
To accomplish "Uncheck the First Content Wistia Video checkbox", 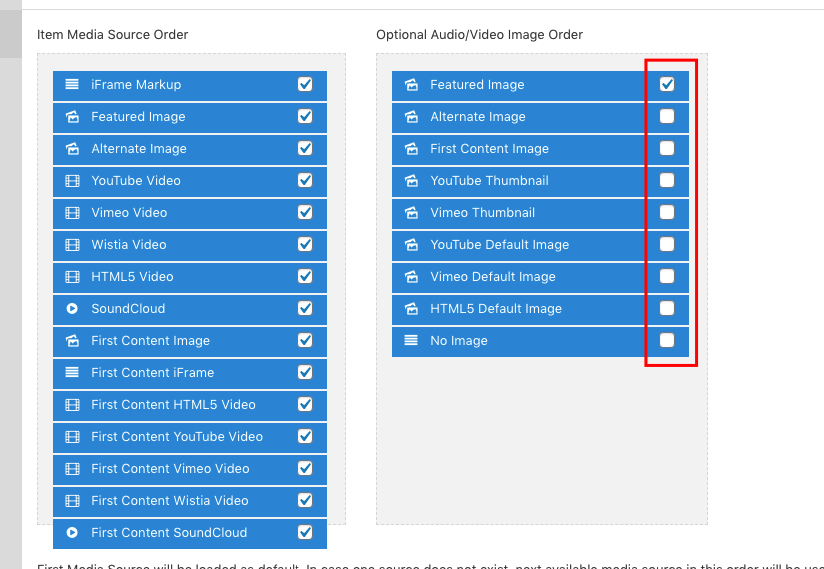I will pos(305,500).
